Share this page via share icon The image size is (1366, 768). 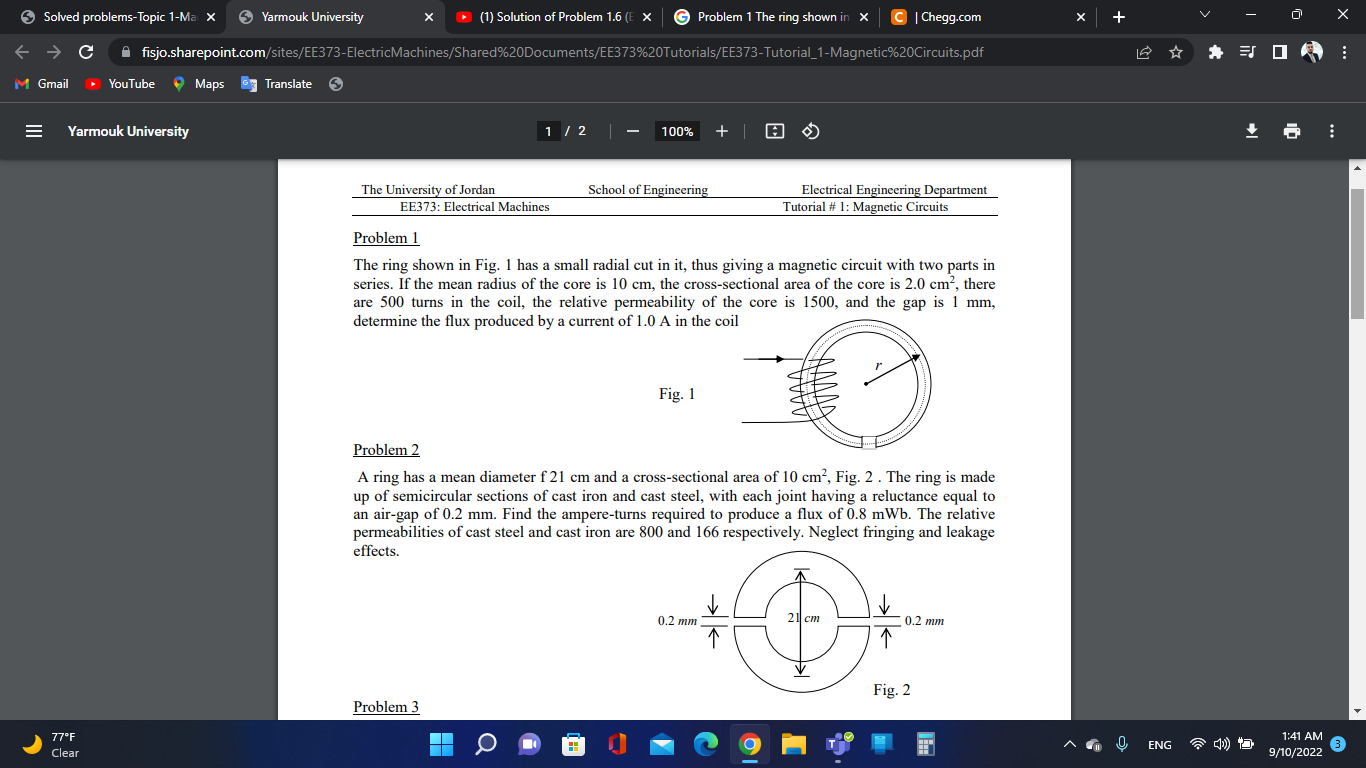tap(1144, 52)
